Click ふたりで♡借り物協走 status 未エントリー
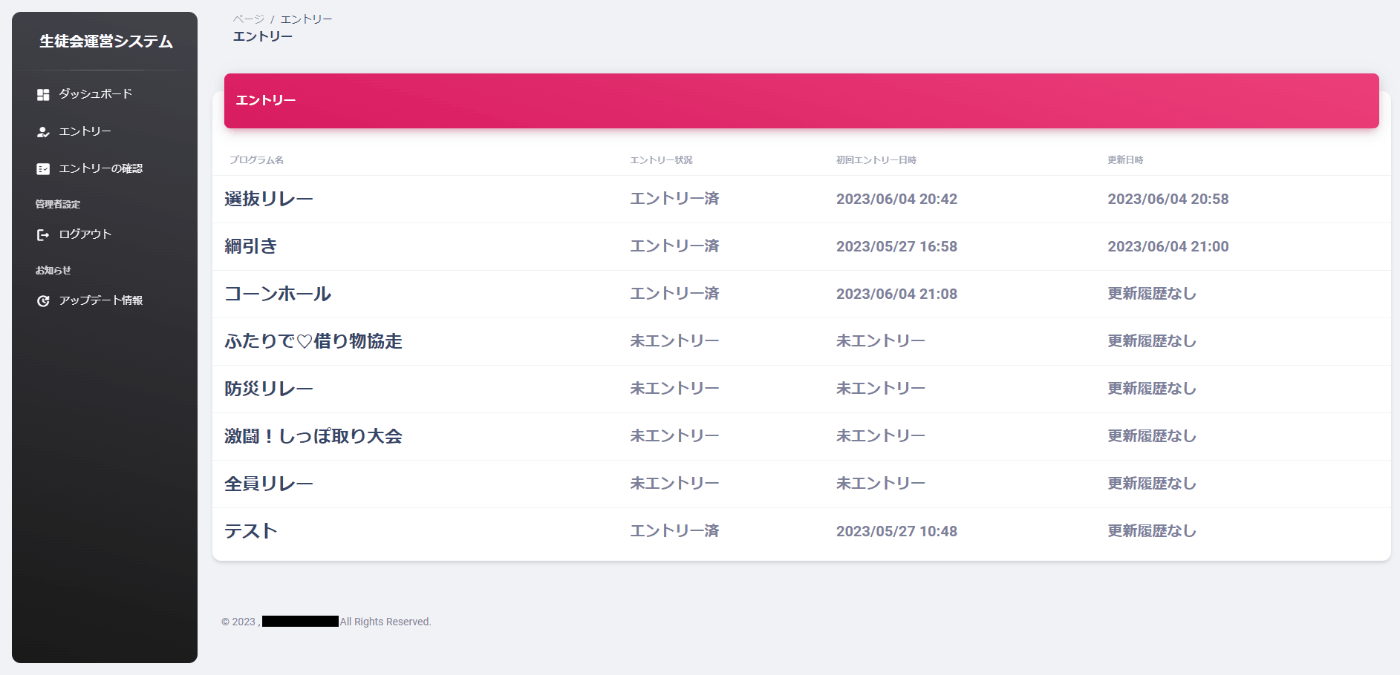 pos(675,341)
